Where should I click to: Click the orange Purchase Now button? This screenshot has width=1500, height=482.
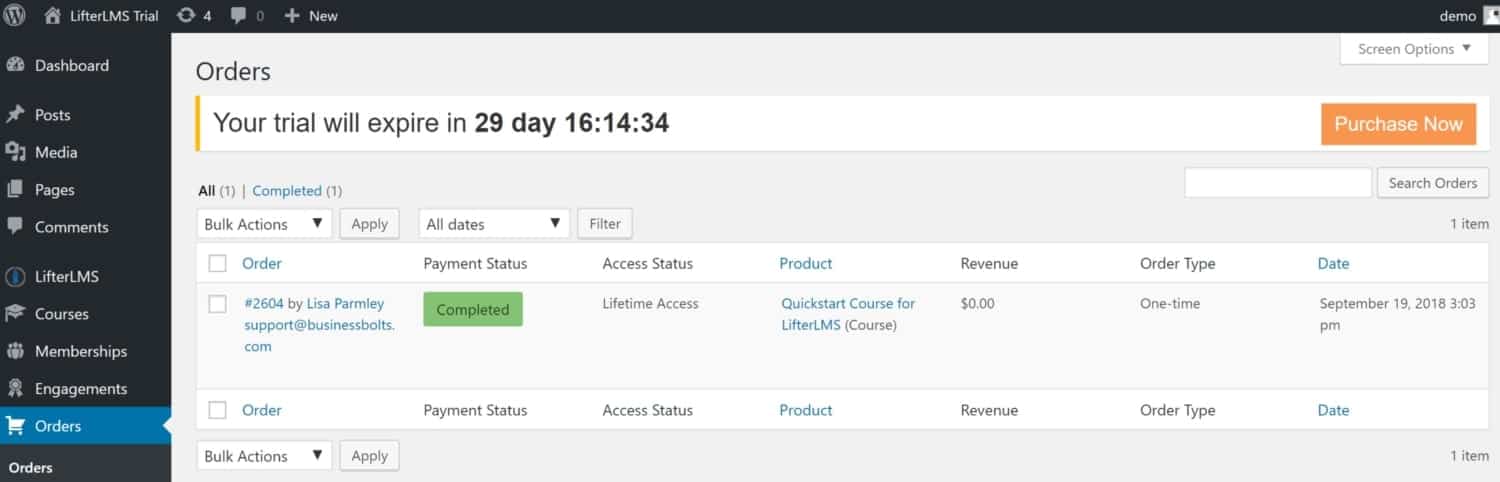point(1398,124)
